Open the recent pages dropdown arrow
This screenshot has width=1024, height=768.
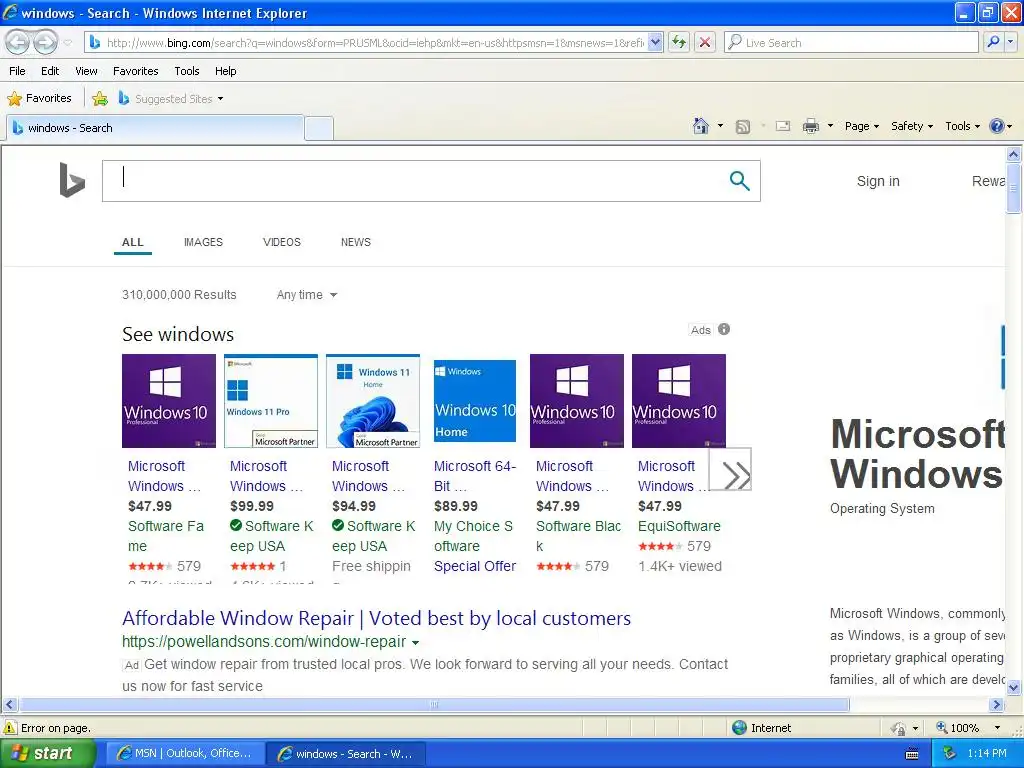[68, 43]
